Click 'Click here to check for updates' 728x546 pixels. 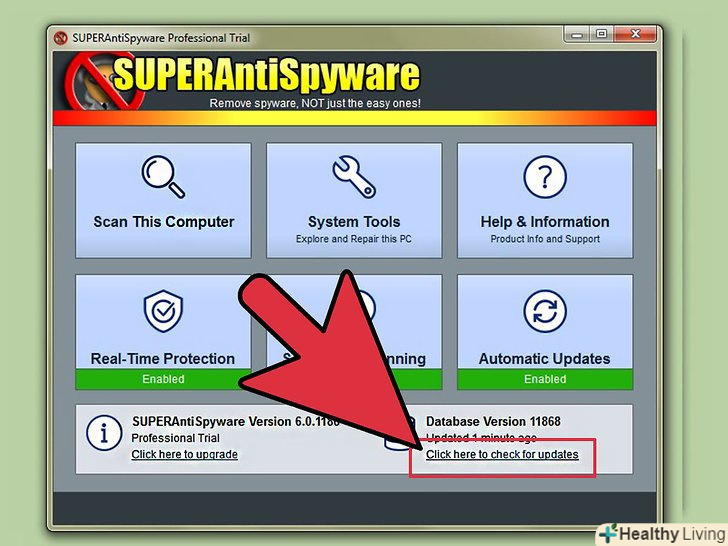coord(502,454)
